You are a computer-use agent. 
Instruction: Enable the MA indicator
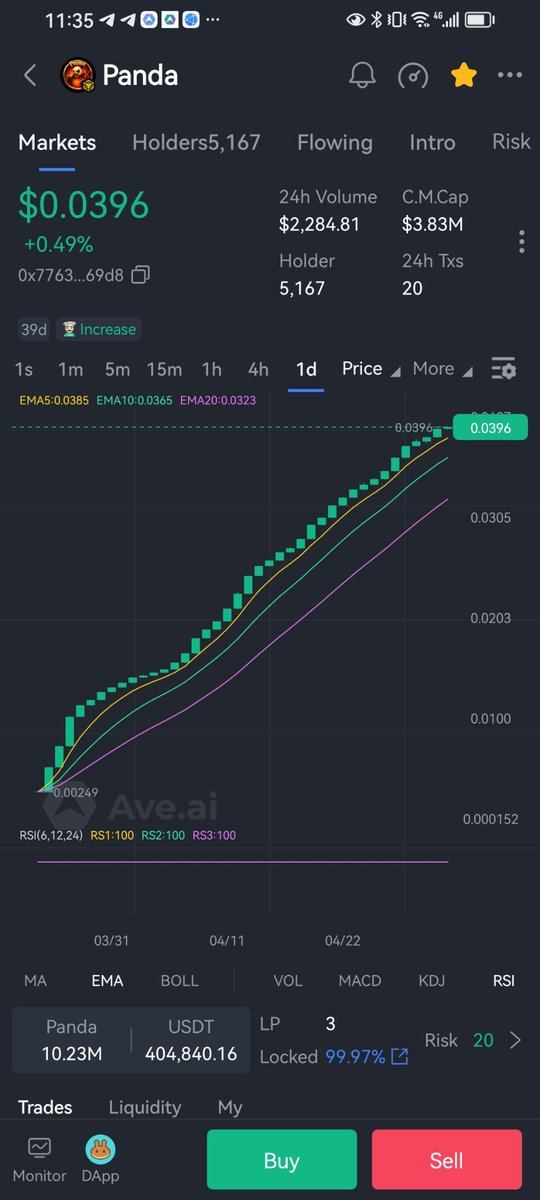(x=35, y=981)
